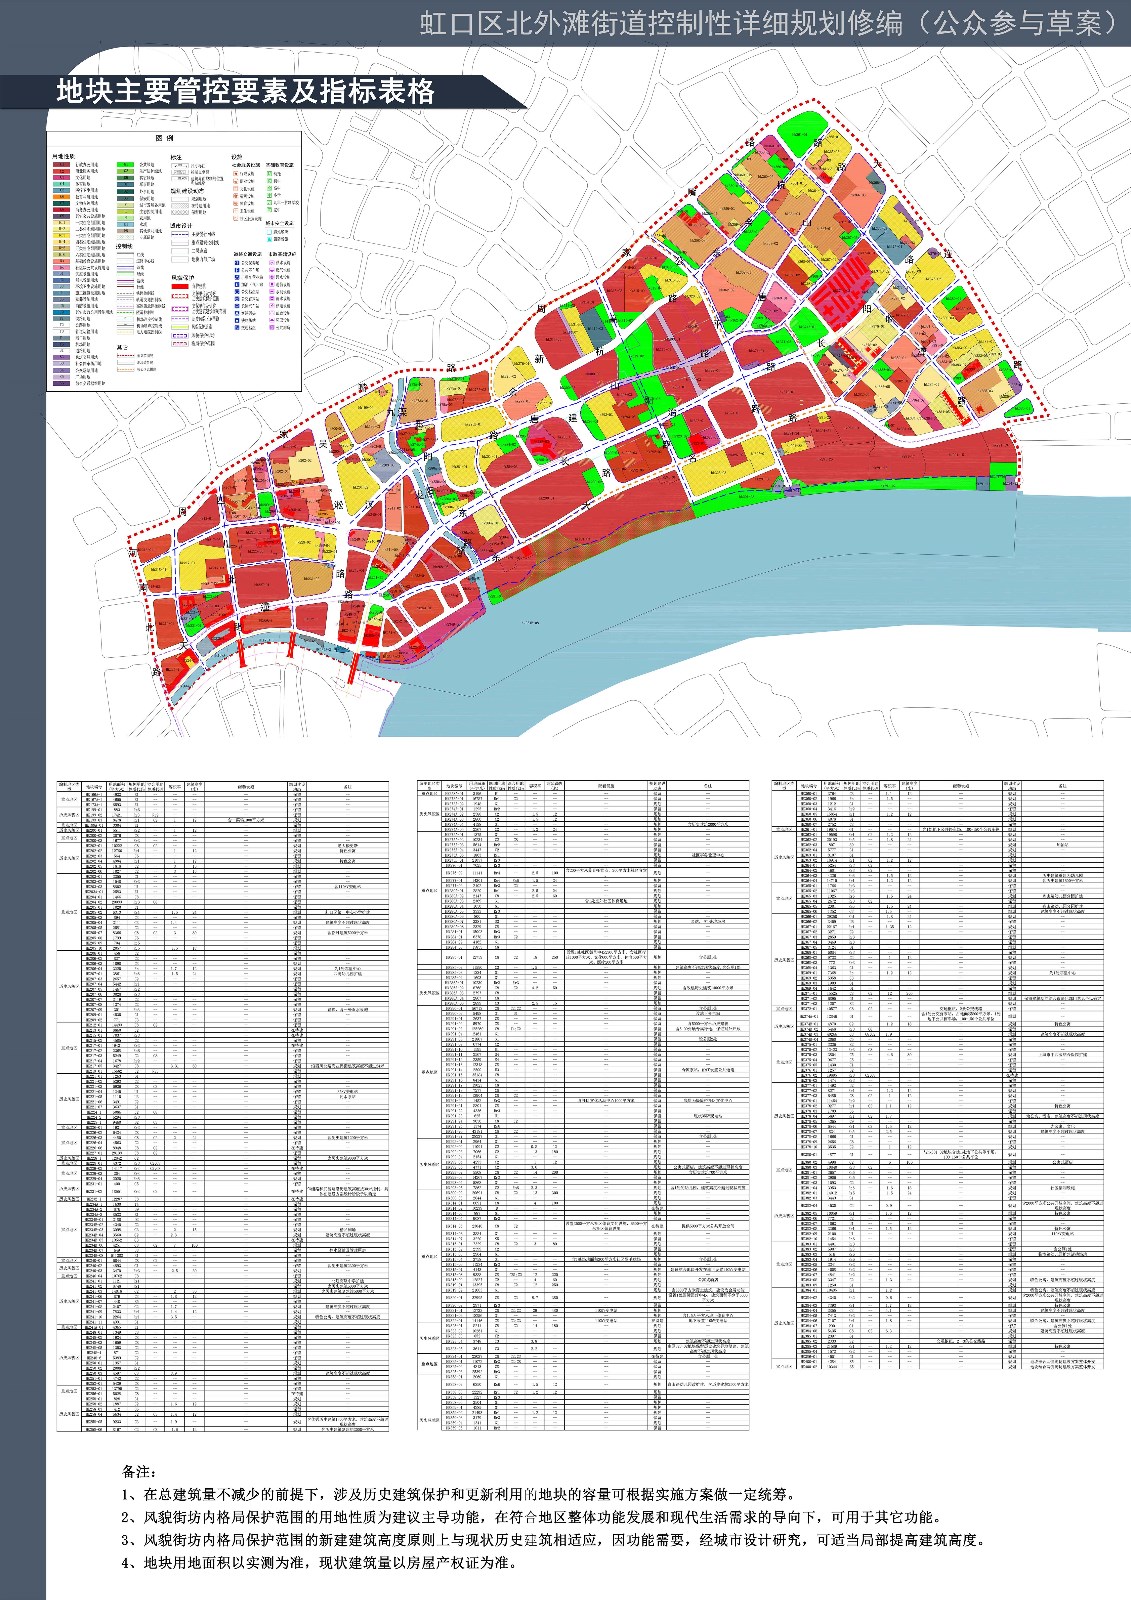
Task: Select the large solid bright red legend rectangle
Action: coord(180,286)
